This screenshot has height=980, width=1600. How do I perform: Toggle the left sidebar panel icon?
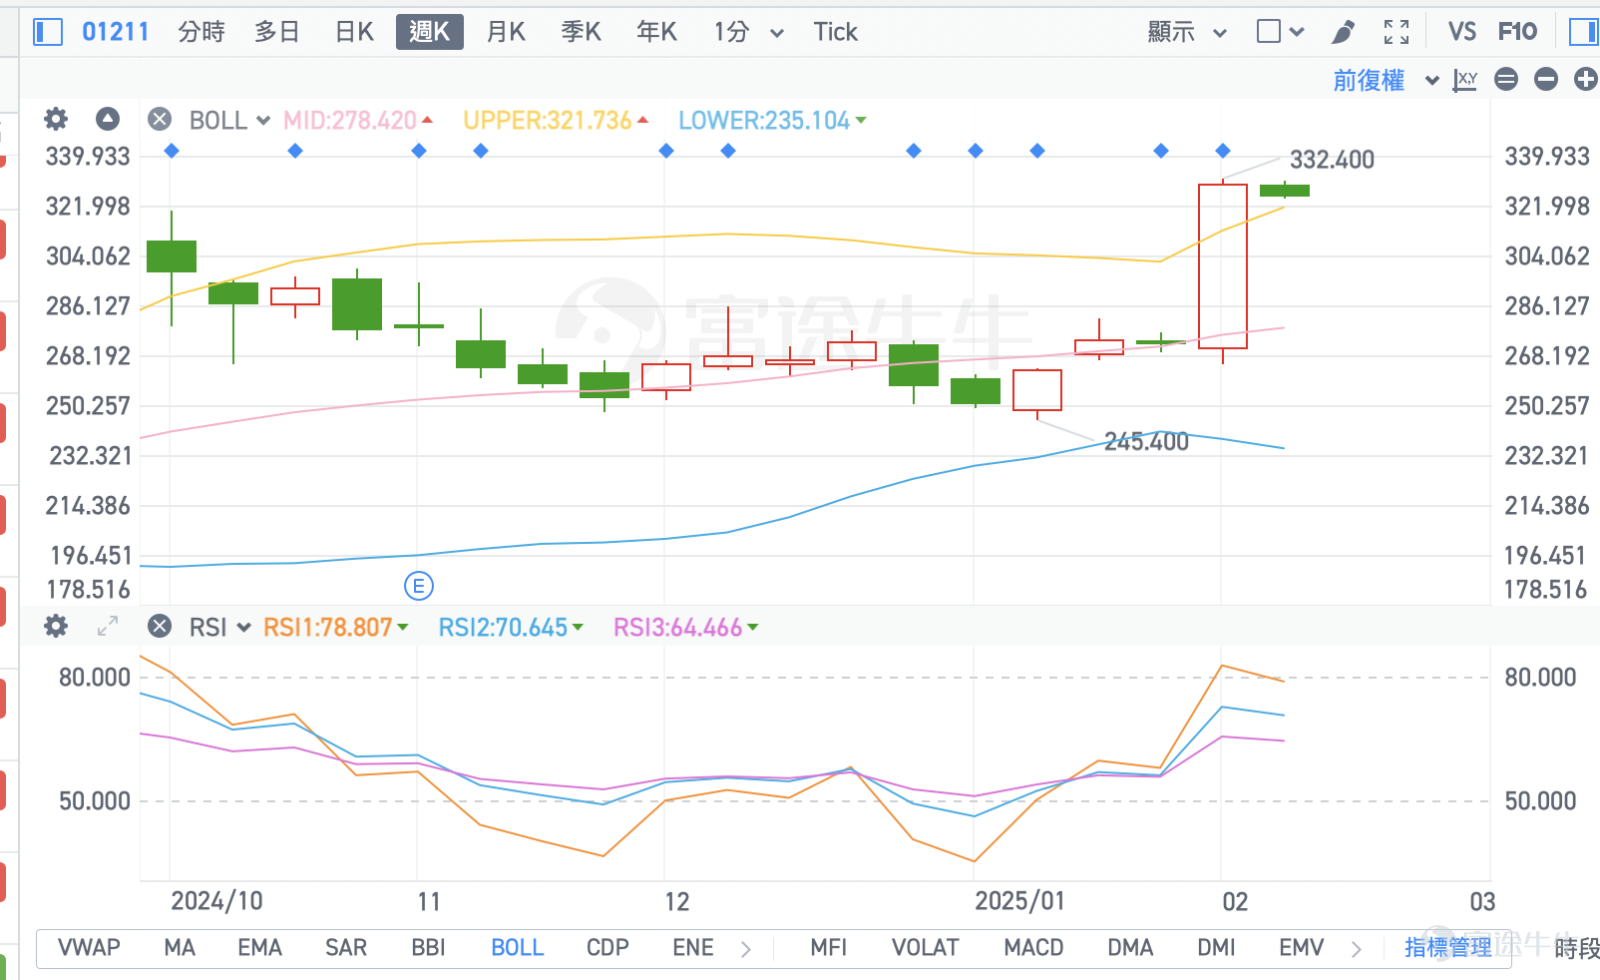(x=48, y=32)
